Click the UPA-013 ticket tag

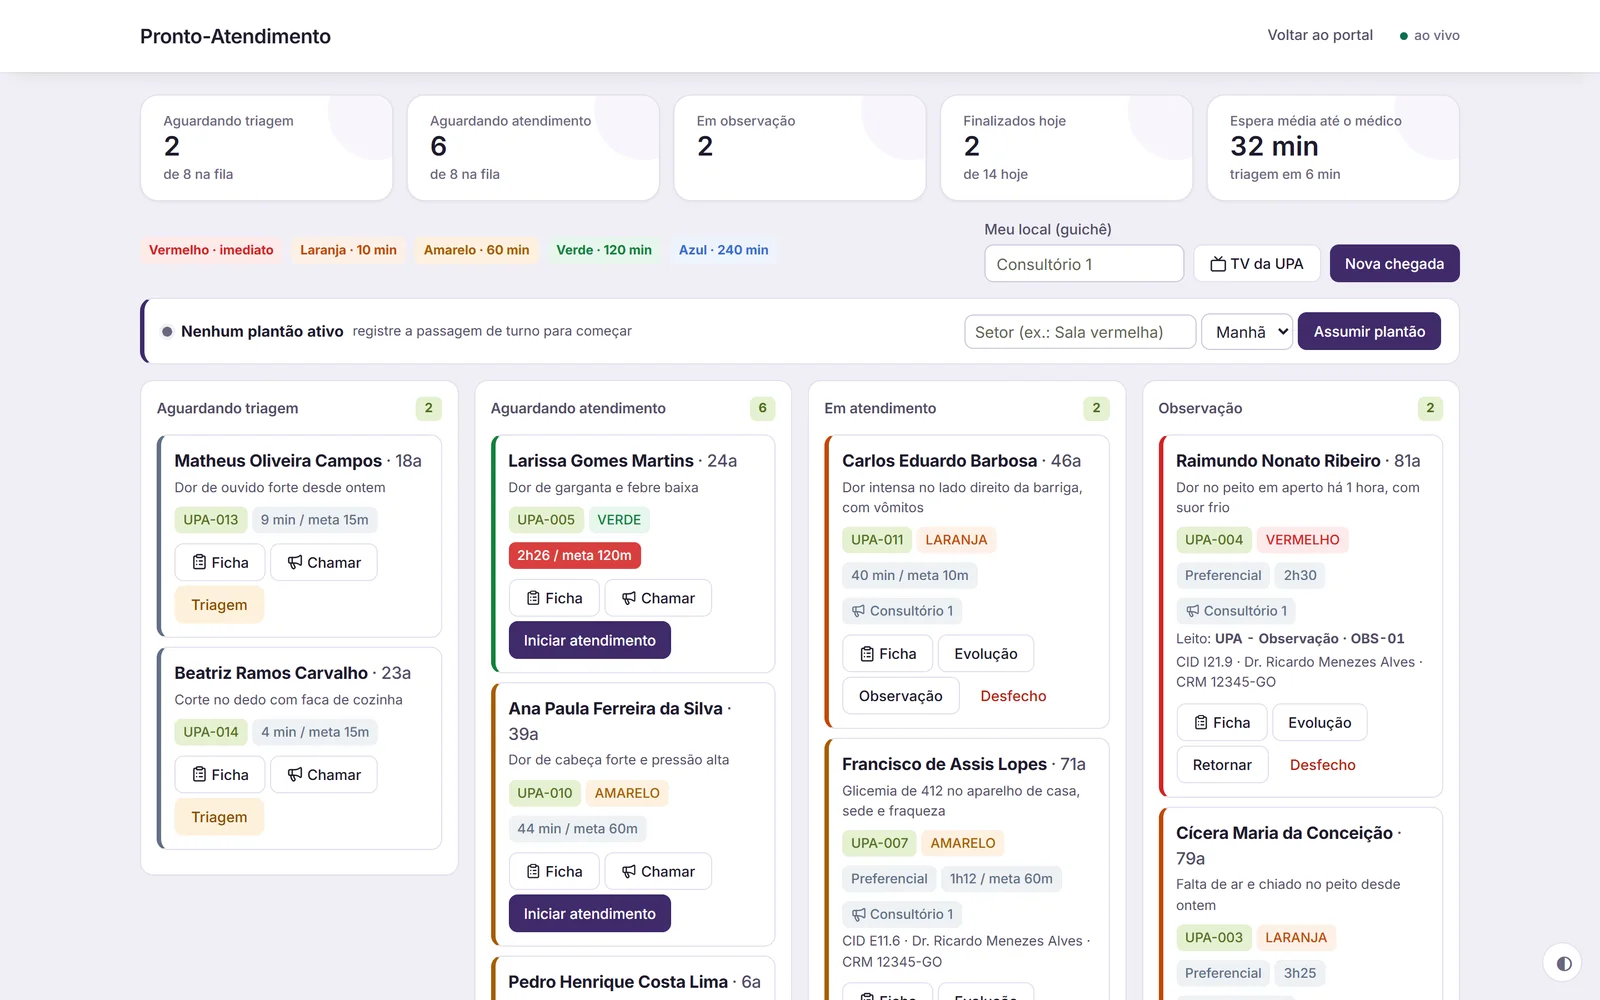211,520
